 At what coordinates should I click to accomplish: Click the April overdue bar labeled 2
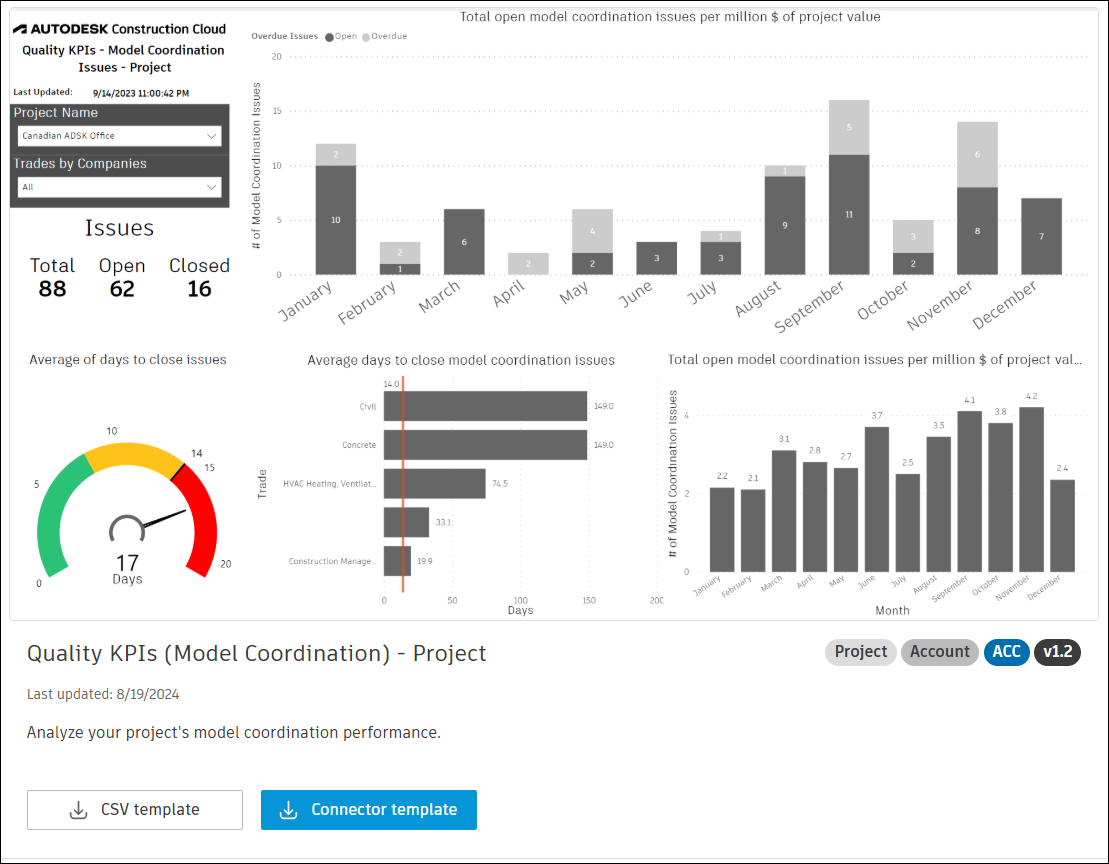point(528,264)
